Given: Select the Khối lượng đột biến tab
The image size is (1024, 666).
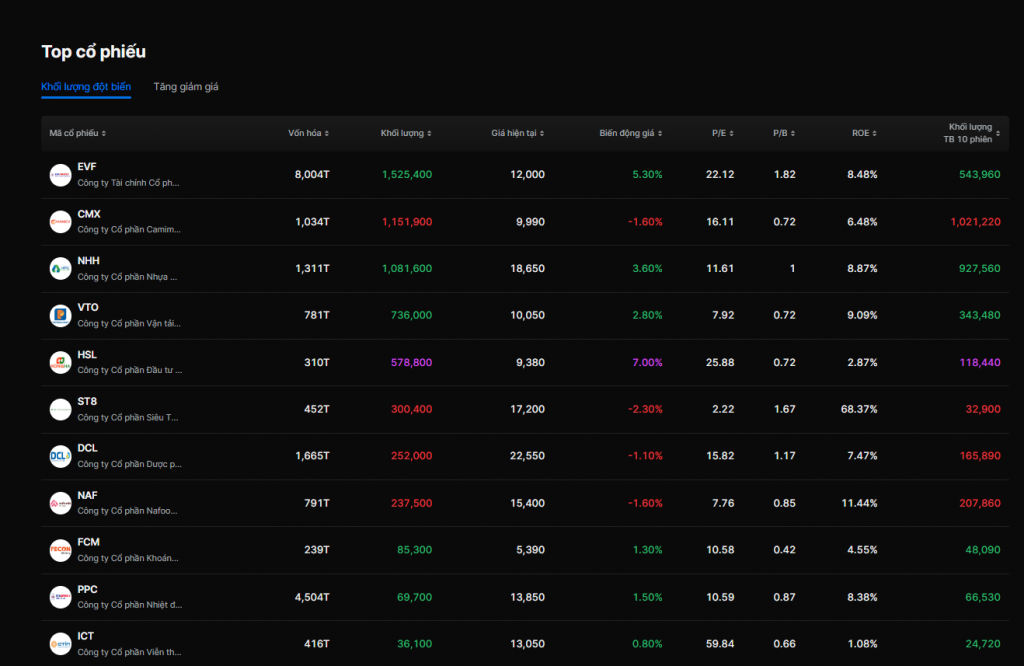Looking at the screenshot, I should click(x=86, y=87).
